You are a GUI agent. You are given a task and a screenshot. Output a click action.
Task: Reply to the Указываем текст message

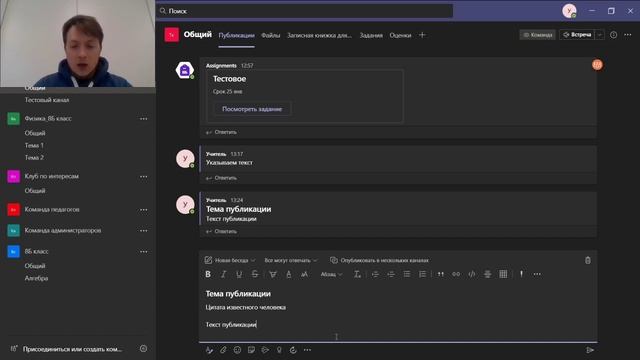(221, 178)
